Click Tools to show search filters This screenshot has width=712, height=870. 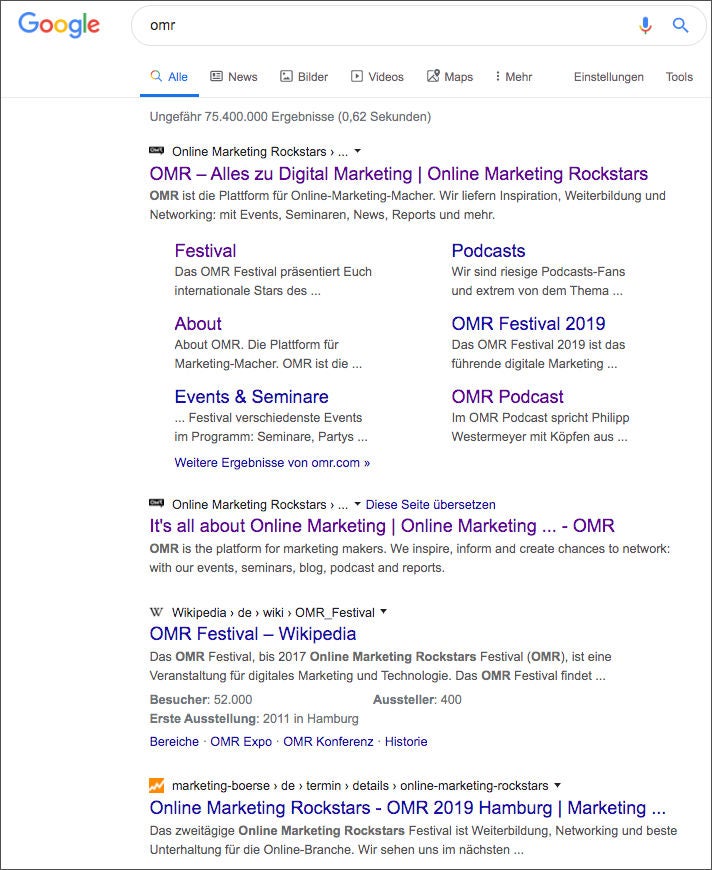679,77
